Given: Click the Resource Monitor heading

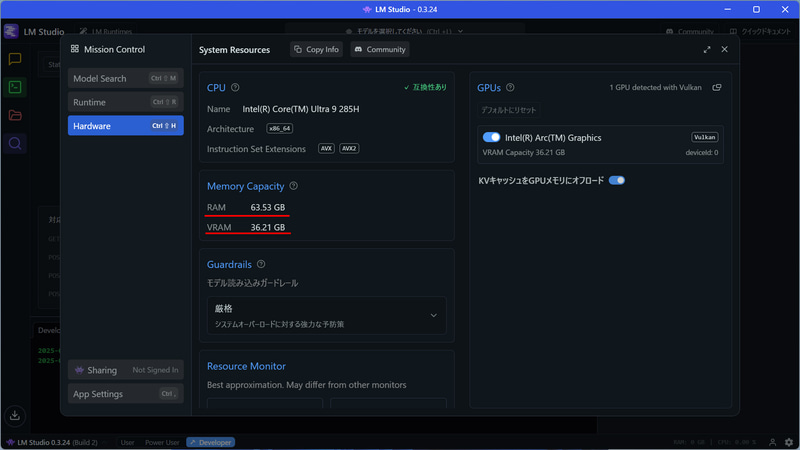Looking at the screenshot, I should (246, 366).
